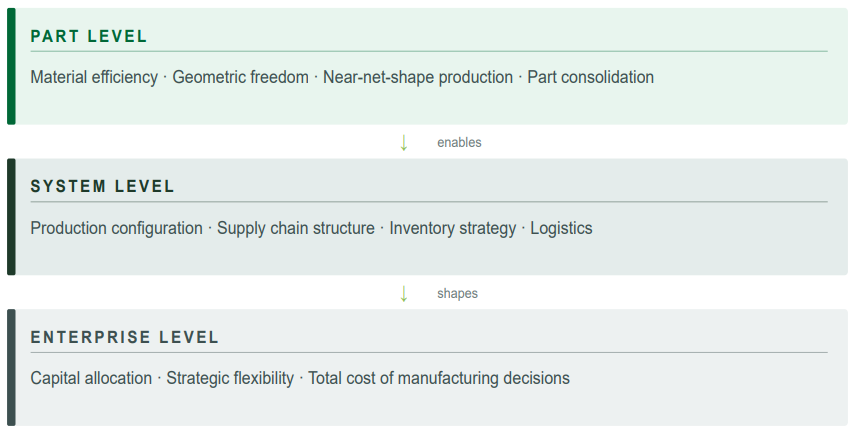Click the "Strategic flexibility" item

[x=230, y=378]
